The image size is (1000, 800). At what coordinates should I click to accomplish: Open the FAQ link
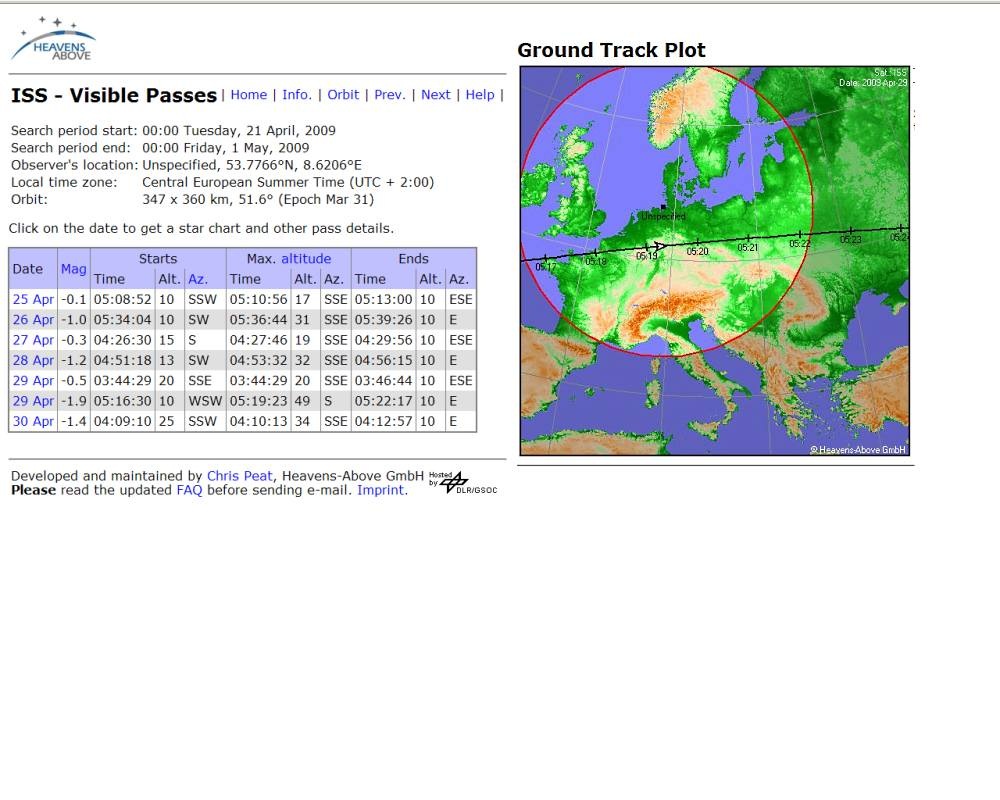coord(189,490)
